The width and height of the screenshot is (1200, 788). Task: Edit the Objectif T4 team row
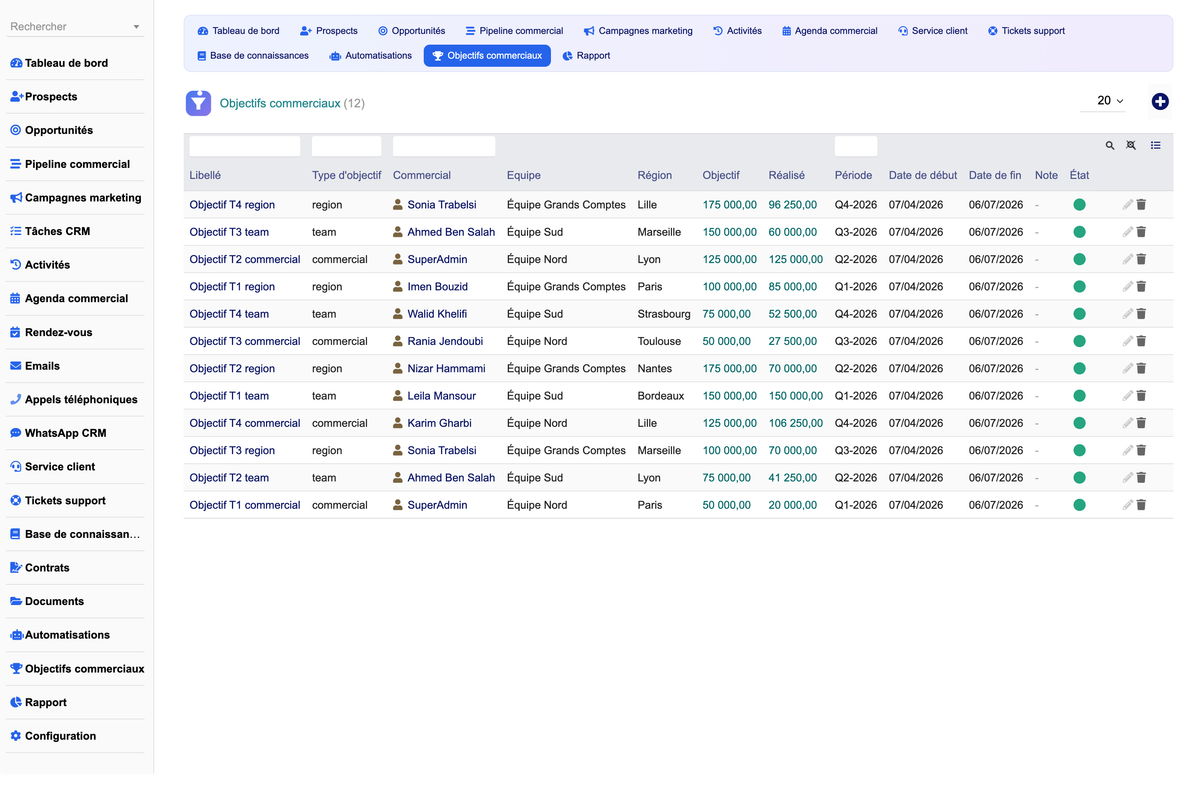tap(1128, 314)
